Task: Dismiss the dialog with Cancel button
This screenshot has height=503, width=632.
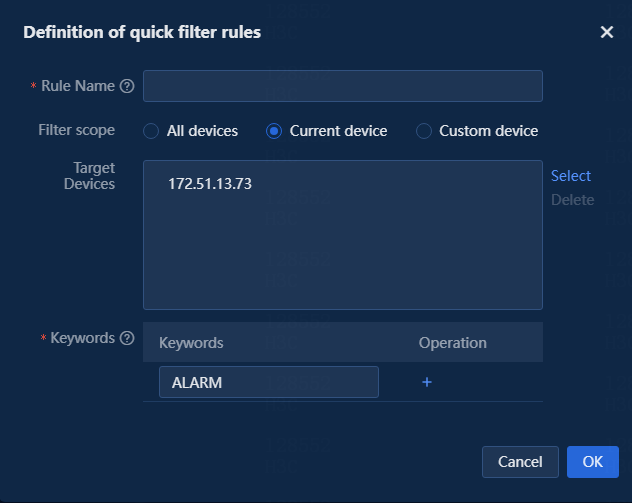Action: (x=520, y=462)
